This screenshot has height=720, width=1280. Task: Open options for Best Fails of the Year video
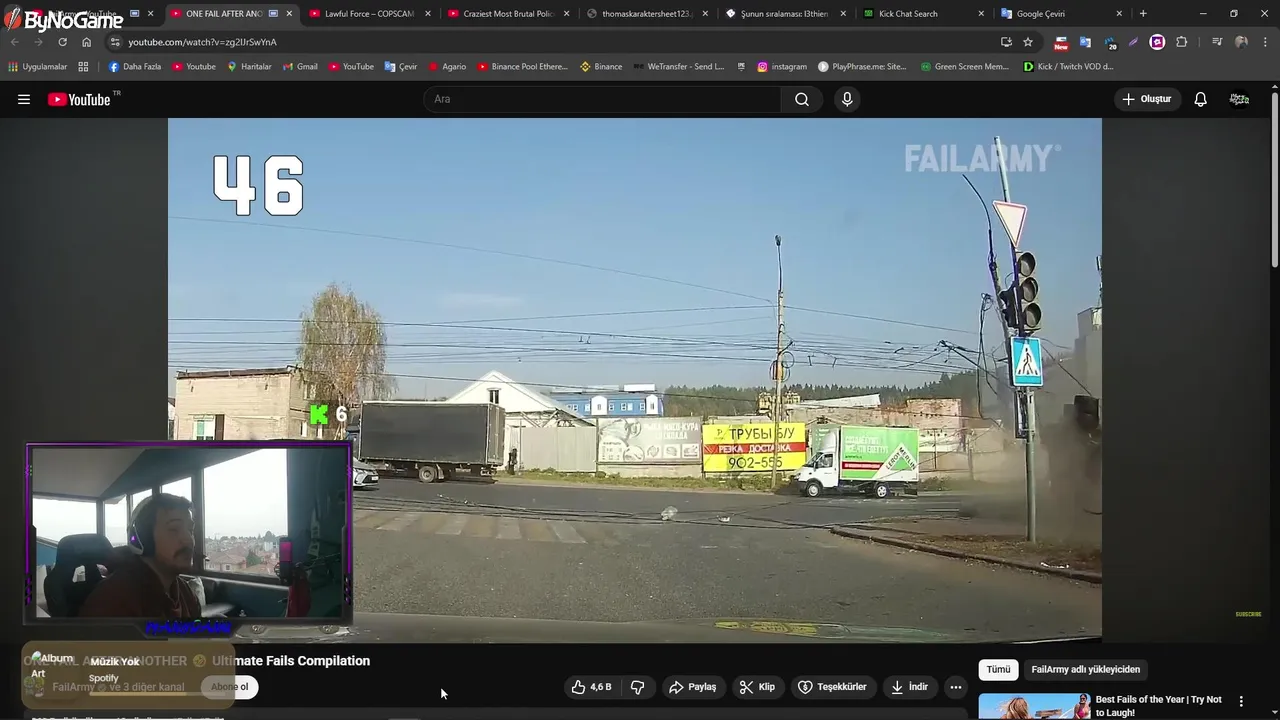1241,702
